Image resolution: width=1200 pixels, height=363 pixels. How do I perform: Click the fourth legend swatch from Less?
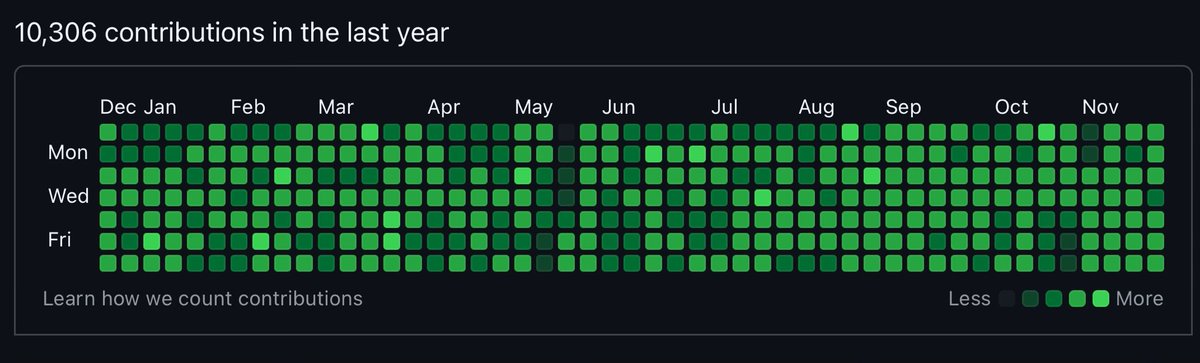[x=1078, y=298]
